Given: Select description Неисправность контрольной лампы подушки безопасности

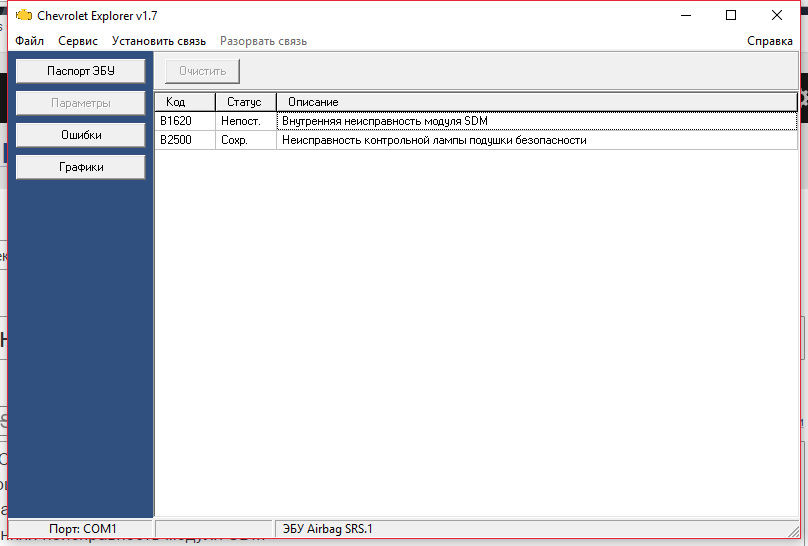Looking at the screenshot, I should click(537, 140).
